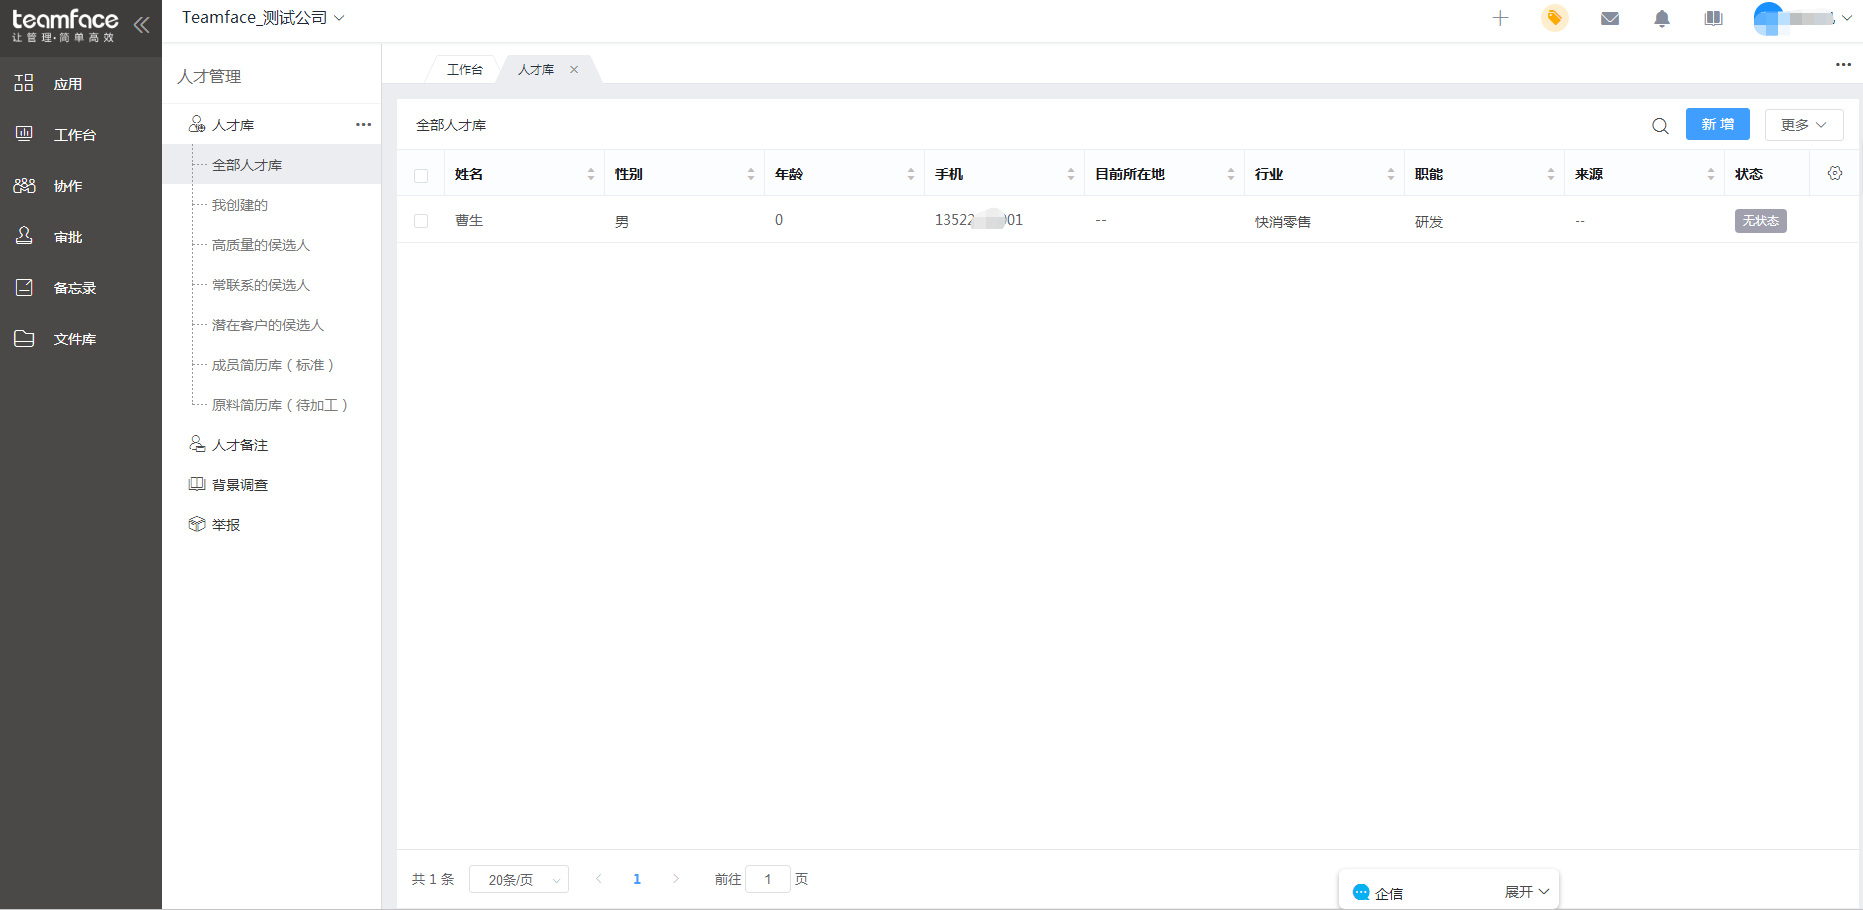Select 全部人才库 tree item
This screenshot has width=1863, height=910.
coord(247,165)
